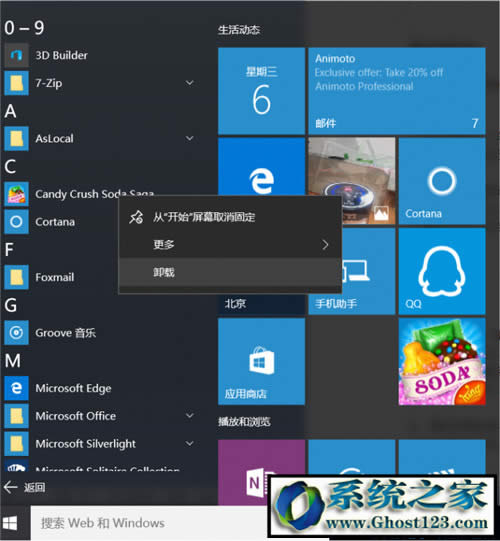Click the 返回 back arrow
500x541 pixels.
[10, 487]
